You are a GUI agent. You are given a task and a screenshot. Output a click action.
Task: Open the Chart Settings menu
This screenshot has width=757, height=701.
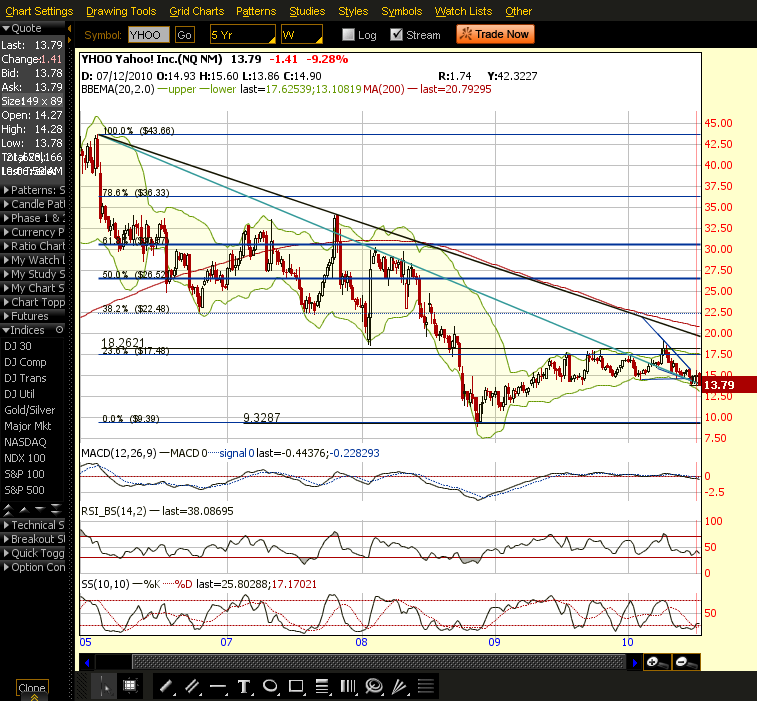click(x=39, y=11)
